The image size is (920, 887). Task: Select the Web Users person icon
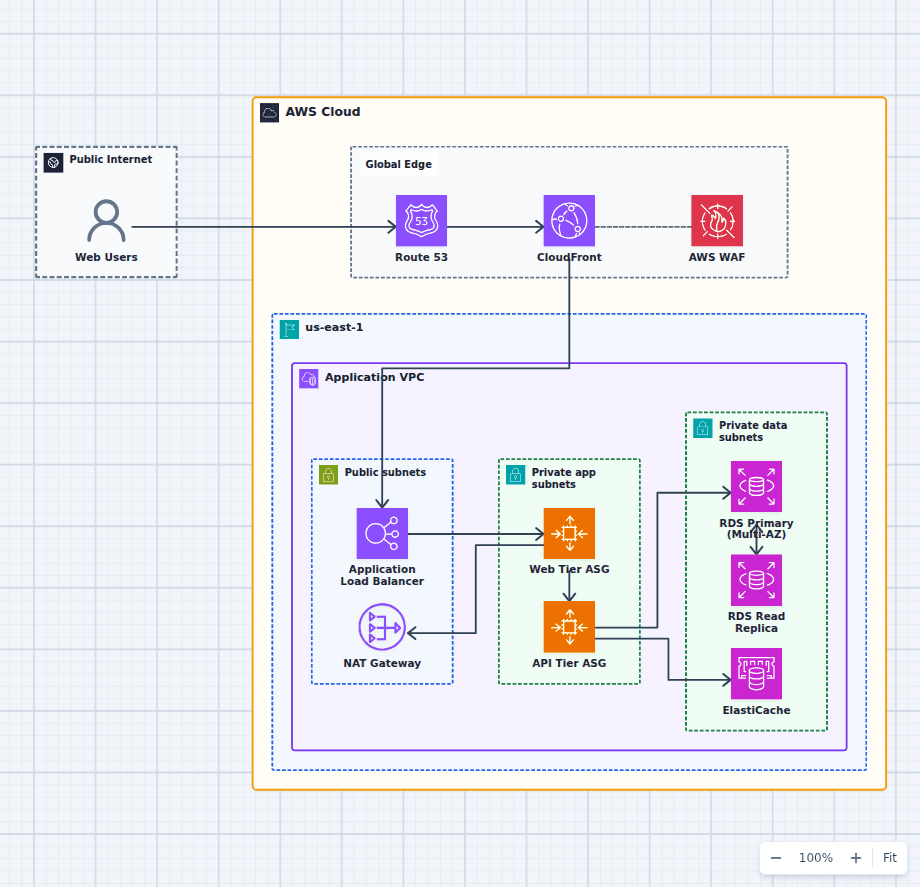coord(106,221)
